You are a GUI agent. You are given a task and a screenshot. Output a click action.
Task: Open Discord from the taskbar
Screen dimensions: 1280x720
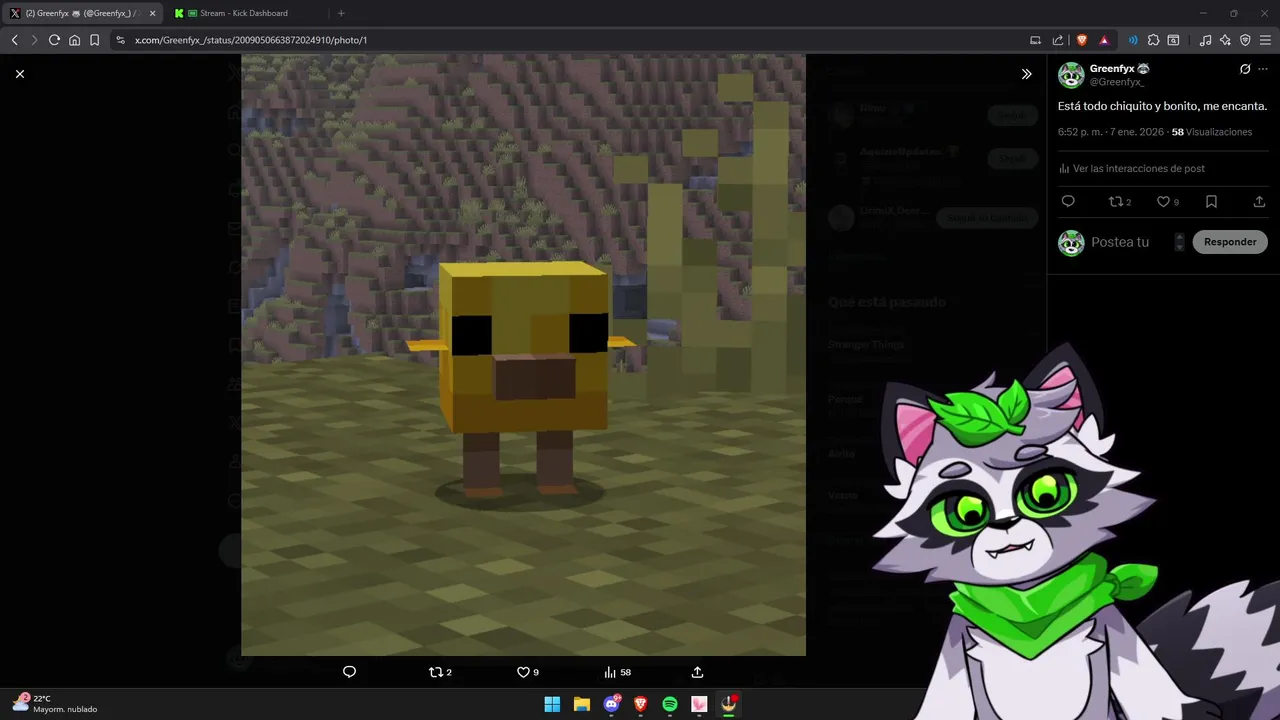click(x=611, y=704)
